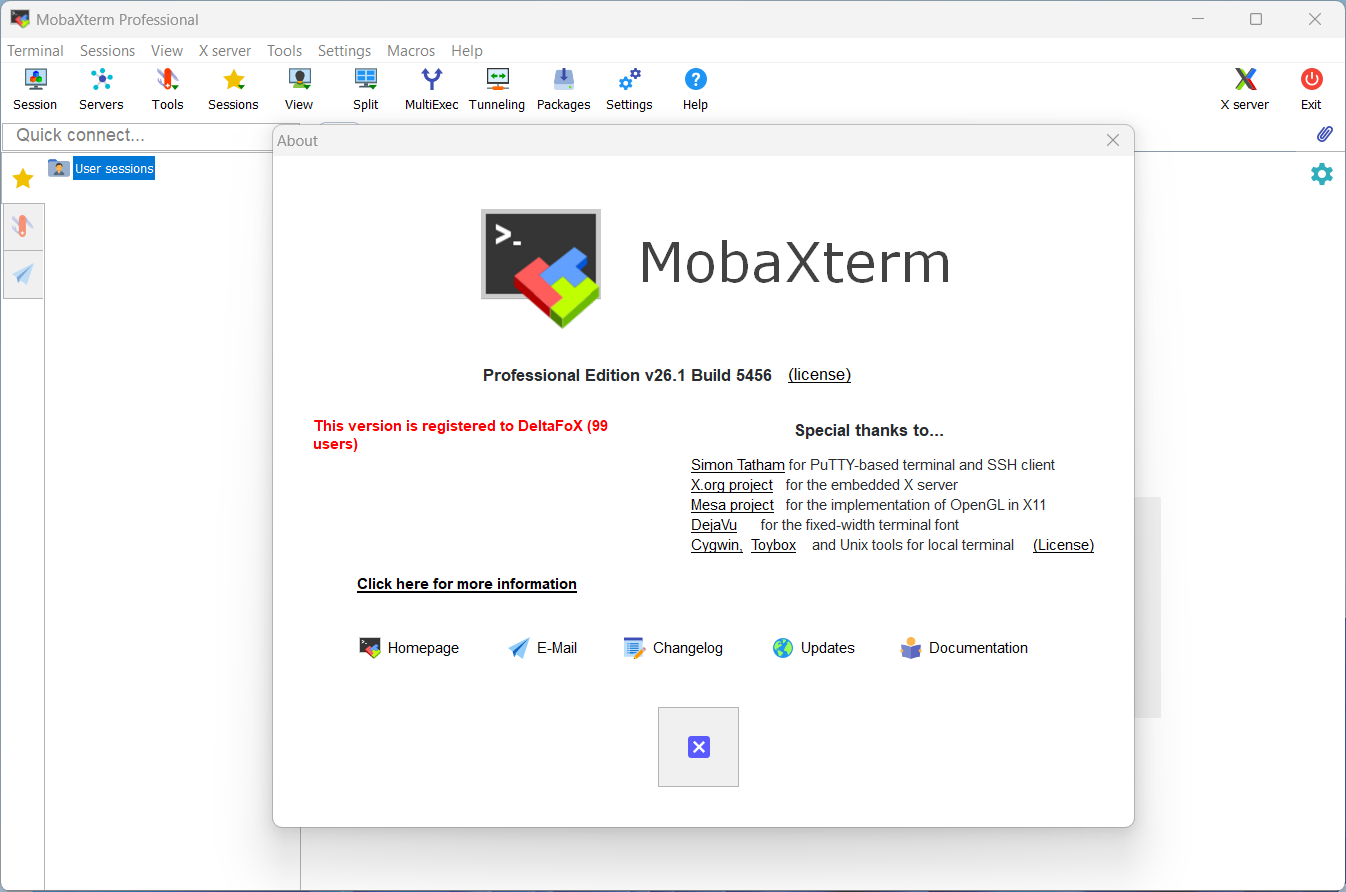Open the Servers toolbar icon
Image resolution: width=1346 pixels, height=892 pixels.
pyautogui.click(x=101, y=89)
